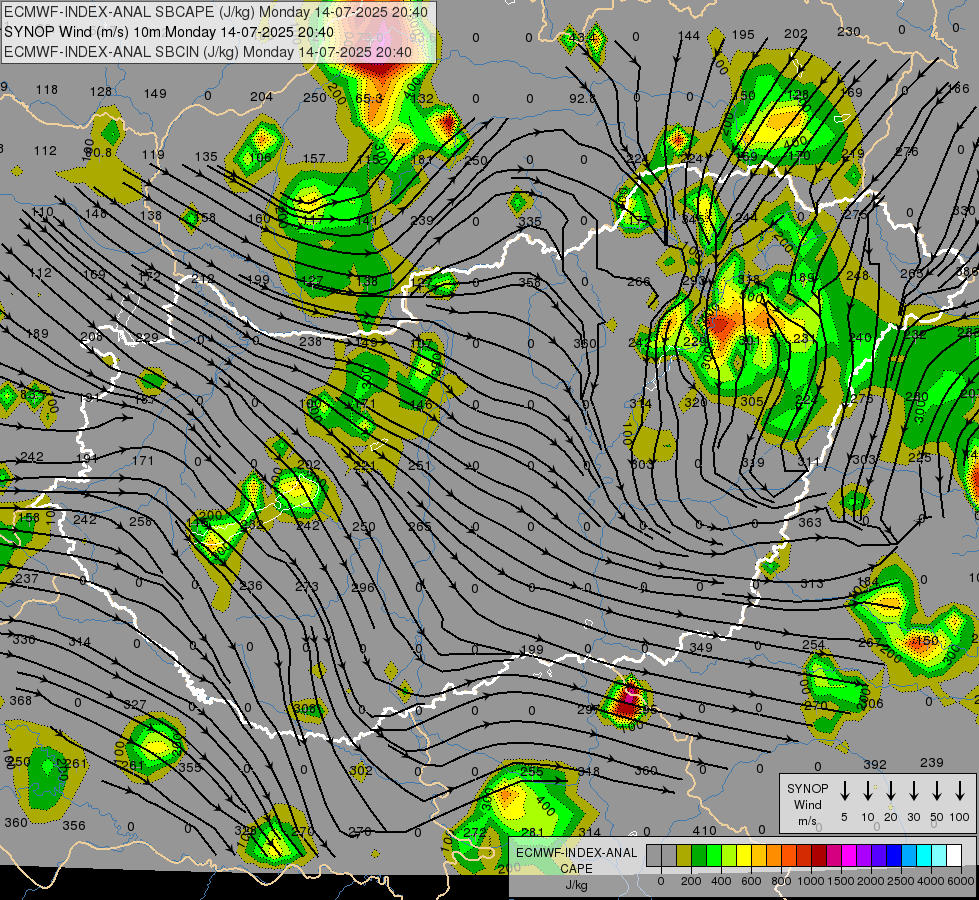The width and height of the screenshot is (979, 900).
Task: Click the map value 327
Action: [134, 705]
